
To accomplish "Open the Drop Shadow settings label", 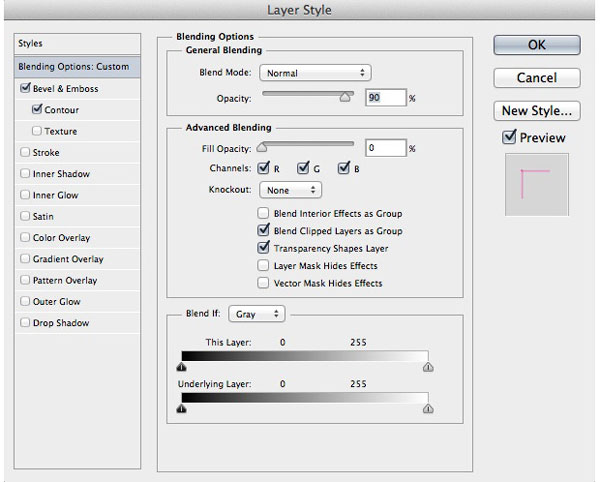I will coord(61,323).
